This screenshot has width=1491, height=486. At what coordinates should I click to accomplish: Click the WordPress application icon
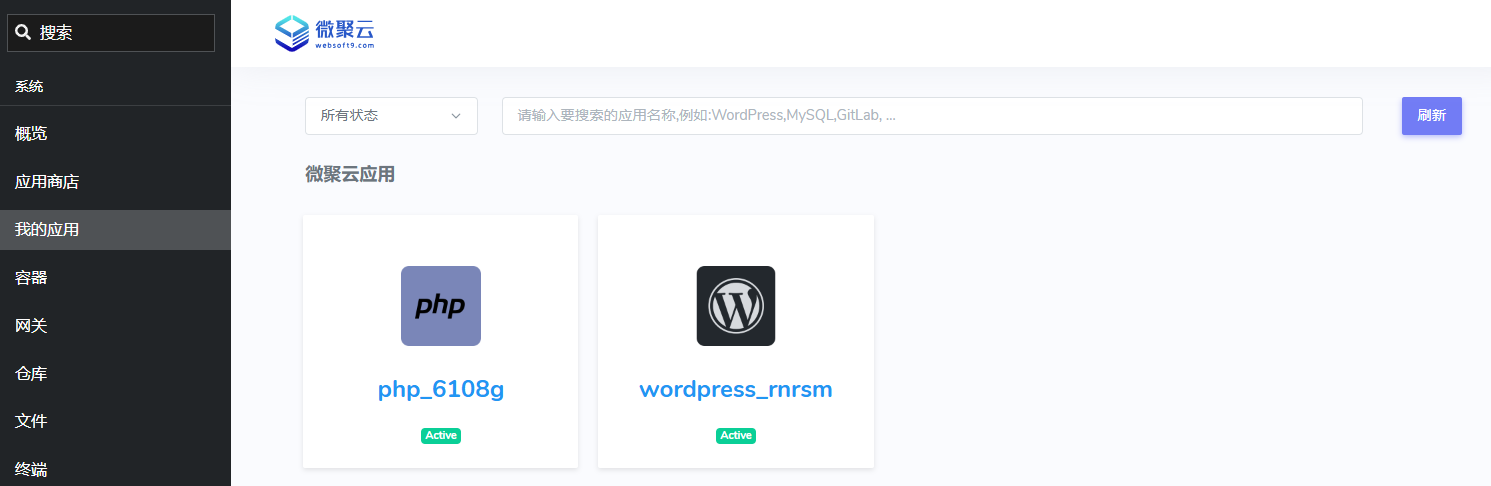[735, 306]
